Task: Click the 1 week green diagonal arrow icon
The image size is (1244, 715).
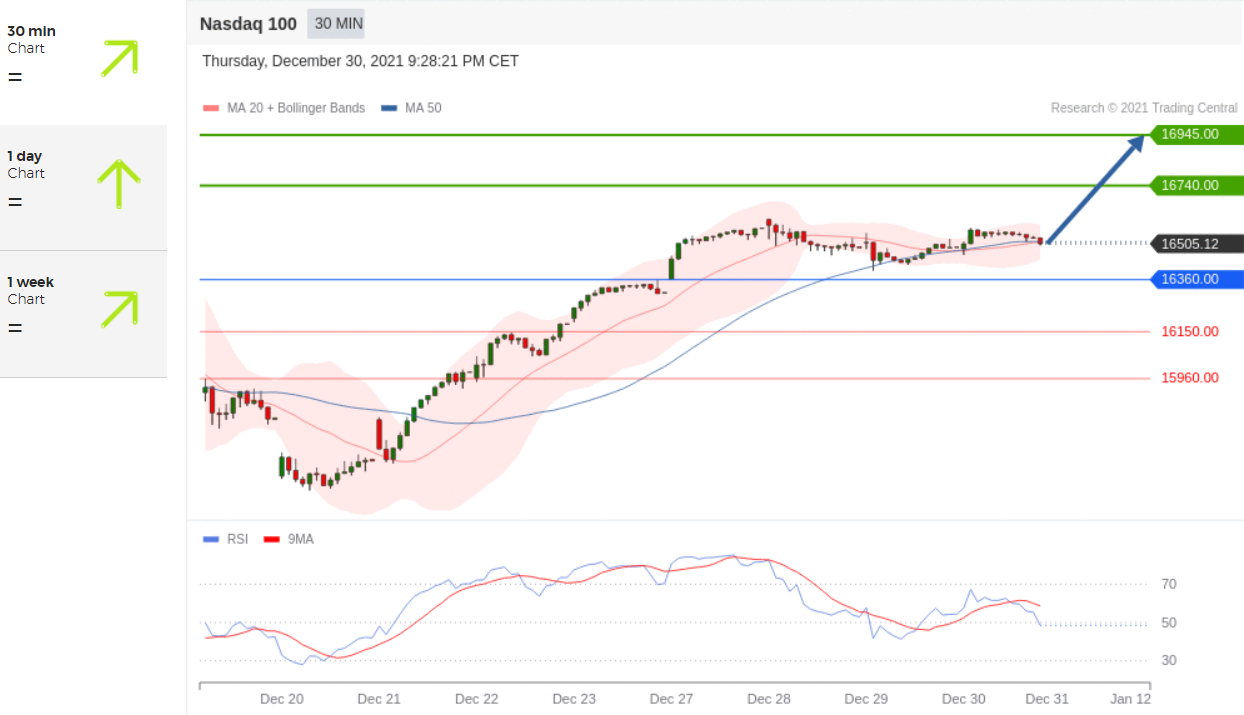Action: (118, 309)
